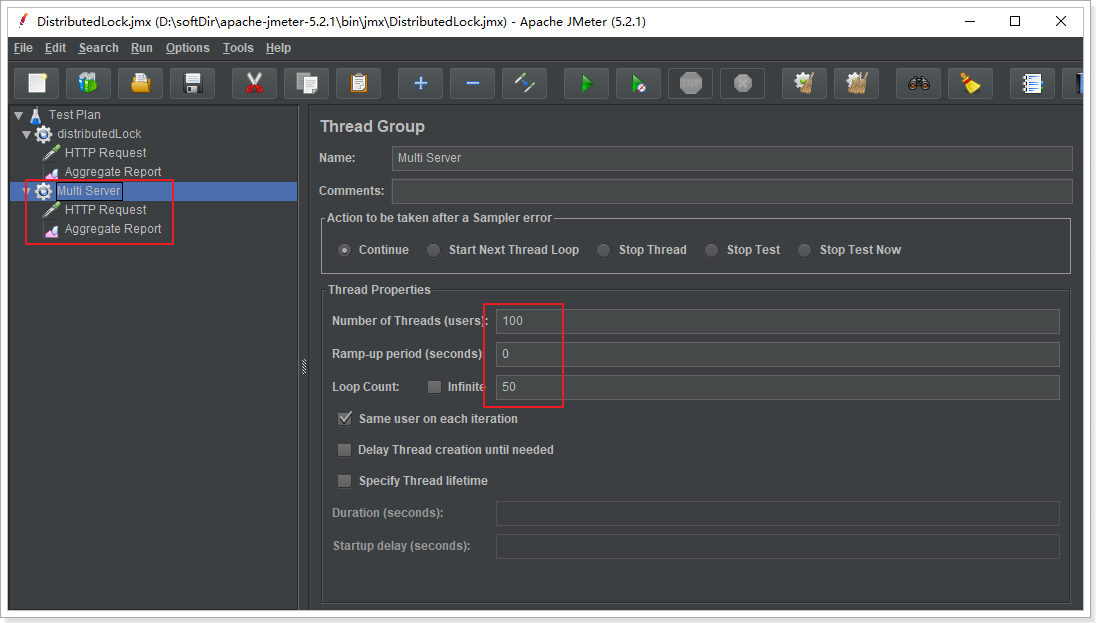Collapse the Multi Server thread group node
Screen dimensions: 1096x623
27,191
